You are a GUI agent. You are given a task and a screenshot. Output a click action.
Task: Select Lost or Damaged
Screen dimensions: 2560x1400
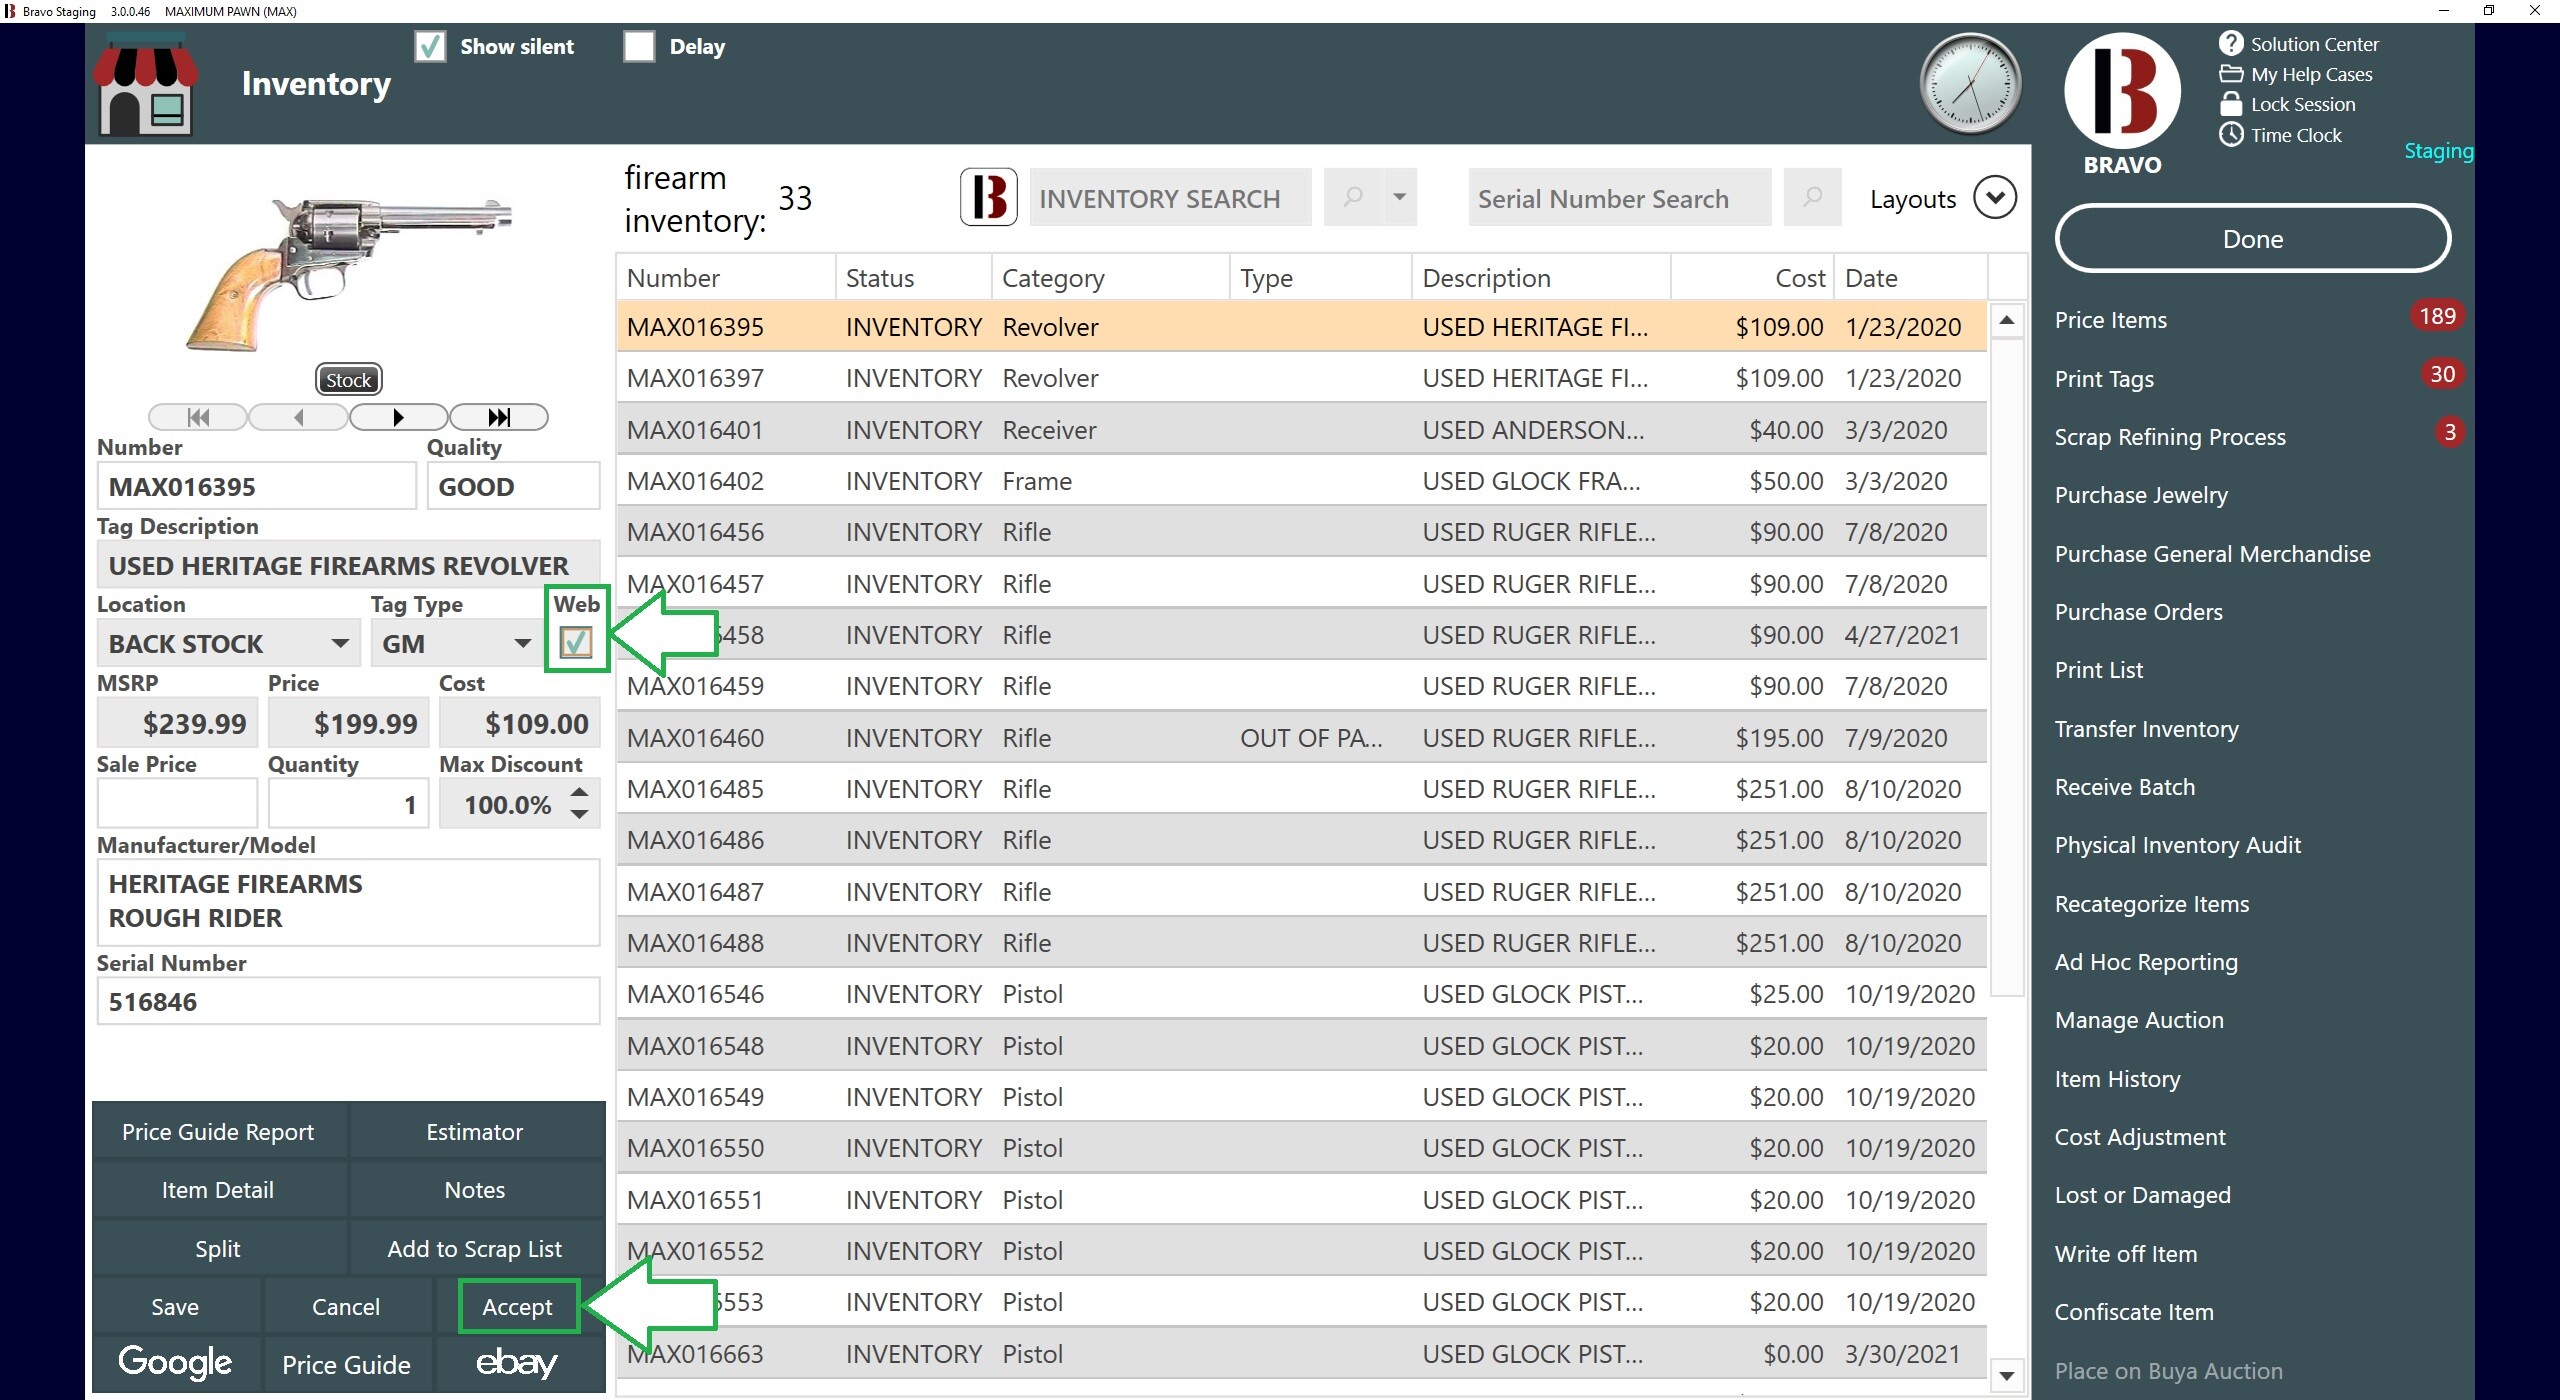point(2142,1195)
